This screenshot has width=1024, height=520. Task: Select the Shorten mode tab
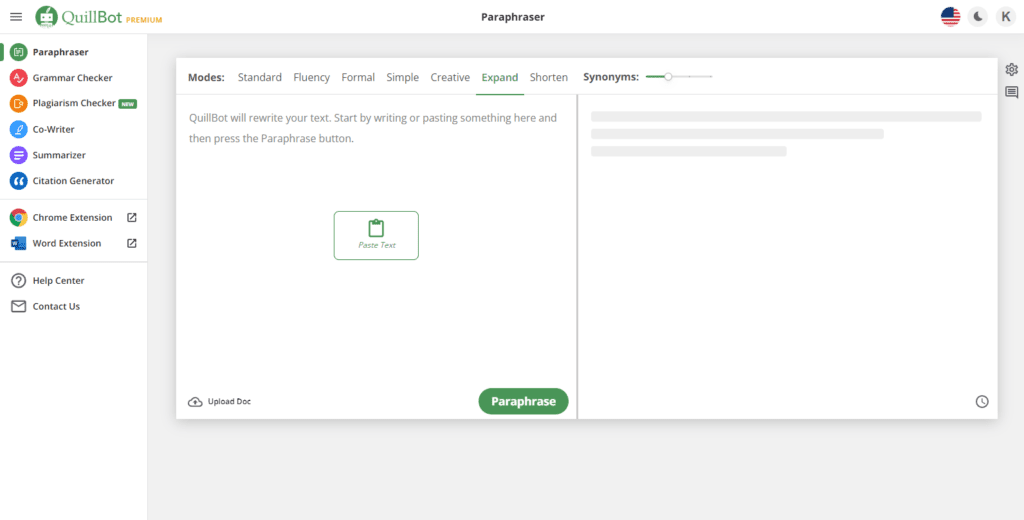click(x=549, y=77)
